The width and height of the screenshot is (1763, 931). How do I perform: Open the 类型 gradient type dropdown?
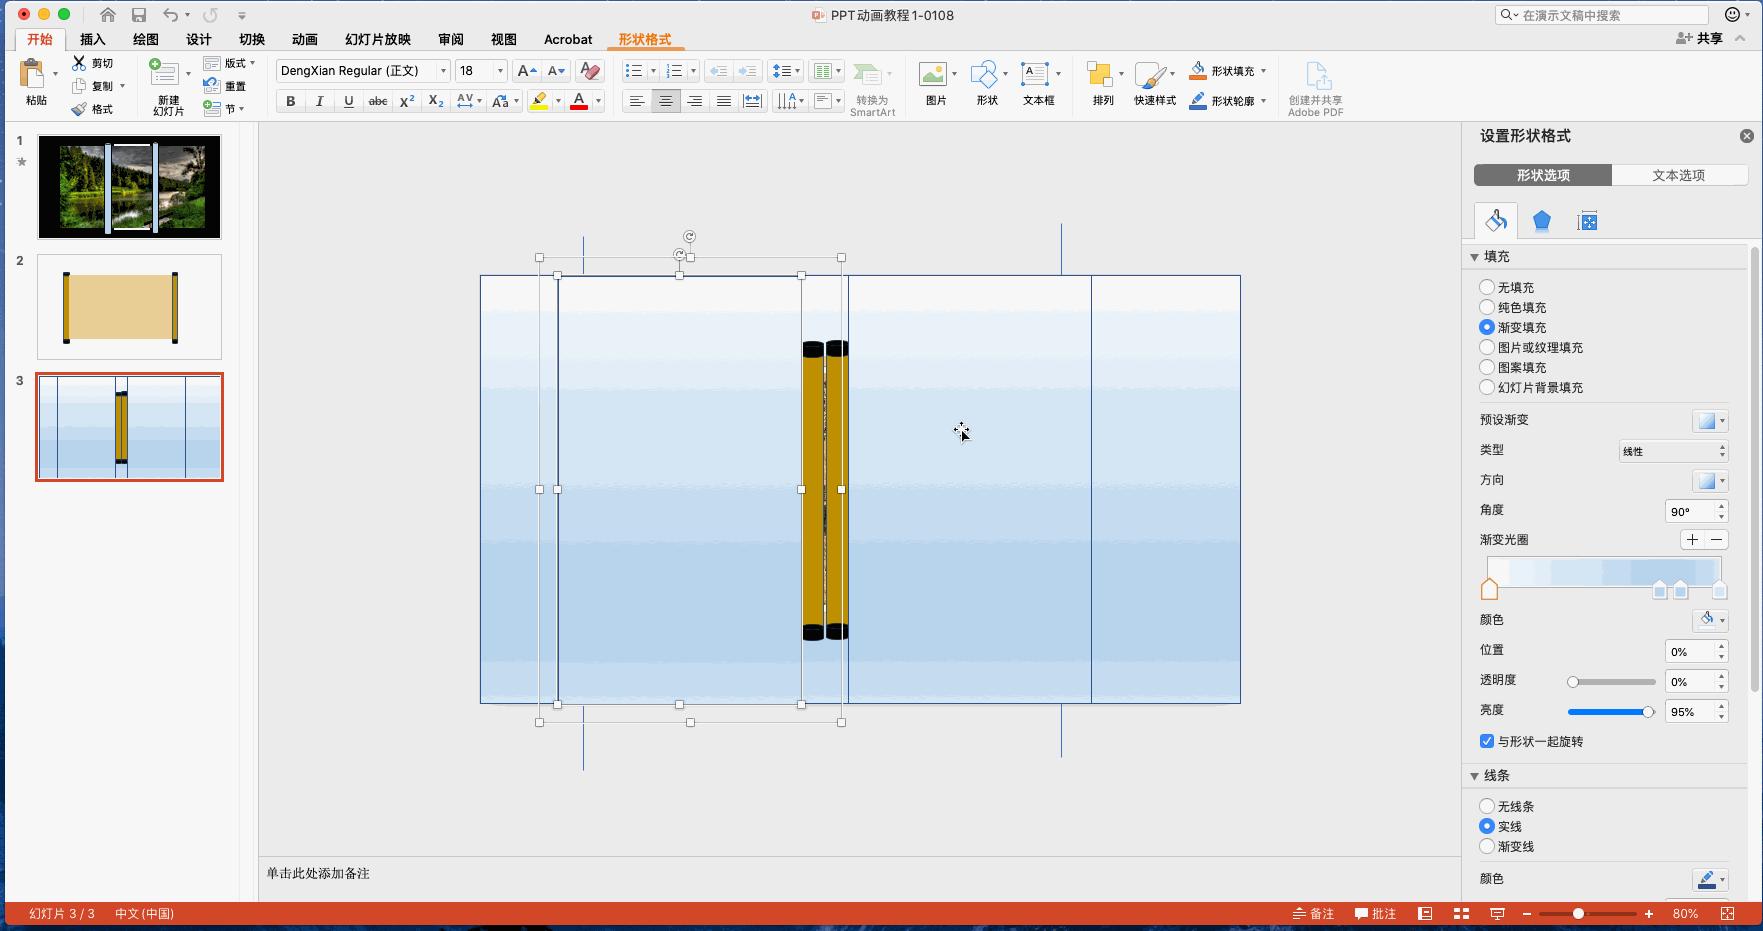pyautogui.click(x=1673, y=451)
